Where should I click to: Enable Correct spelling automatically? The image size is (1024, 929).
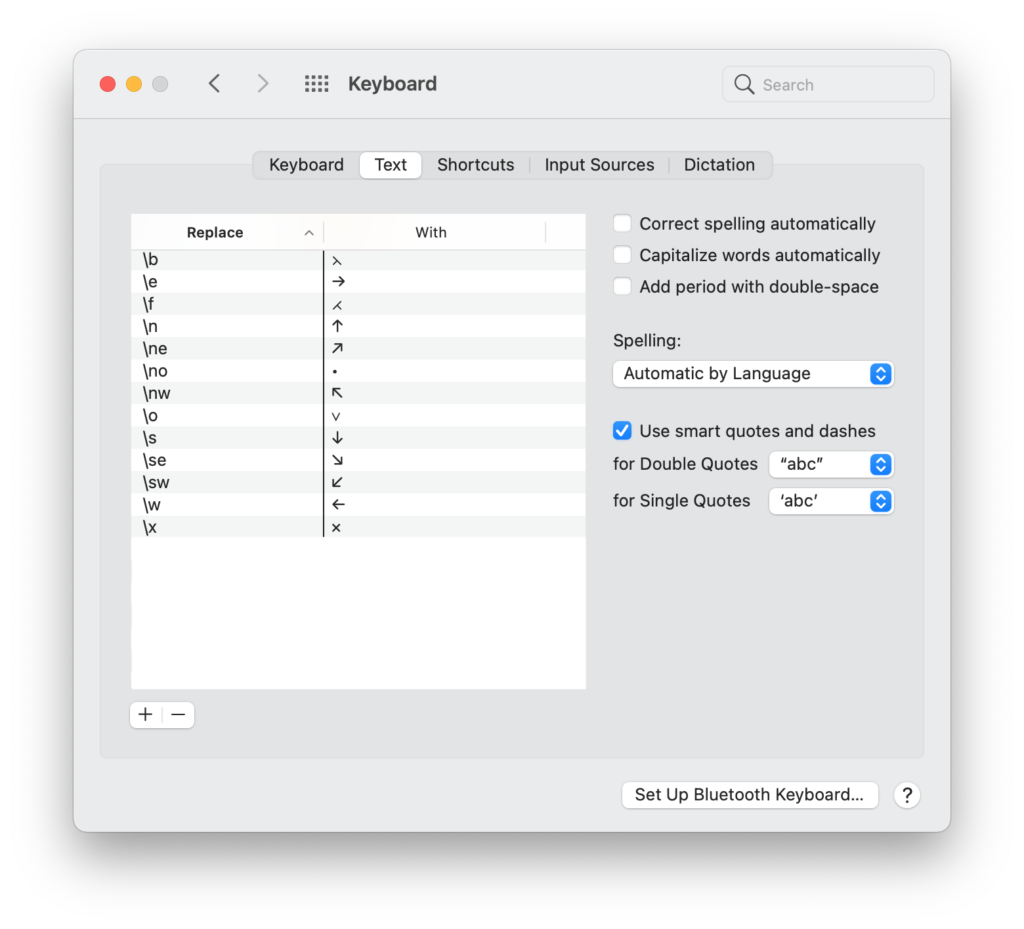622,224
